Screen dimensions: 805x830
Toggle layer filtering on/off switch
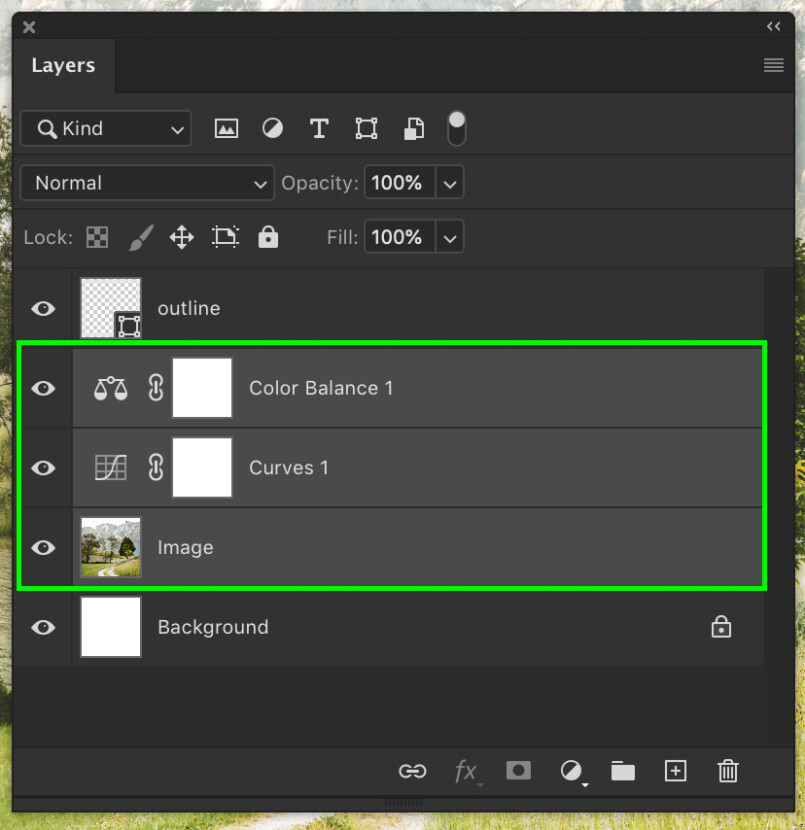[456, 127]
